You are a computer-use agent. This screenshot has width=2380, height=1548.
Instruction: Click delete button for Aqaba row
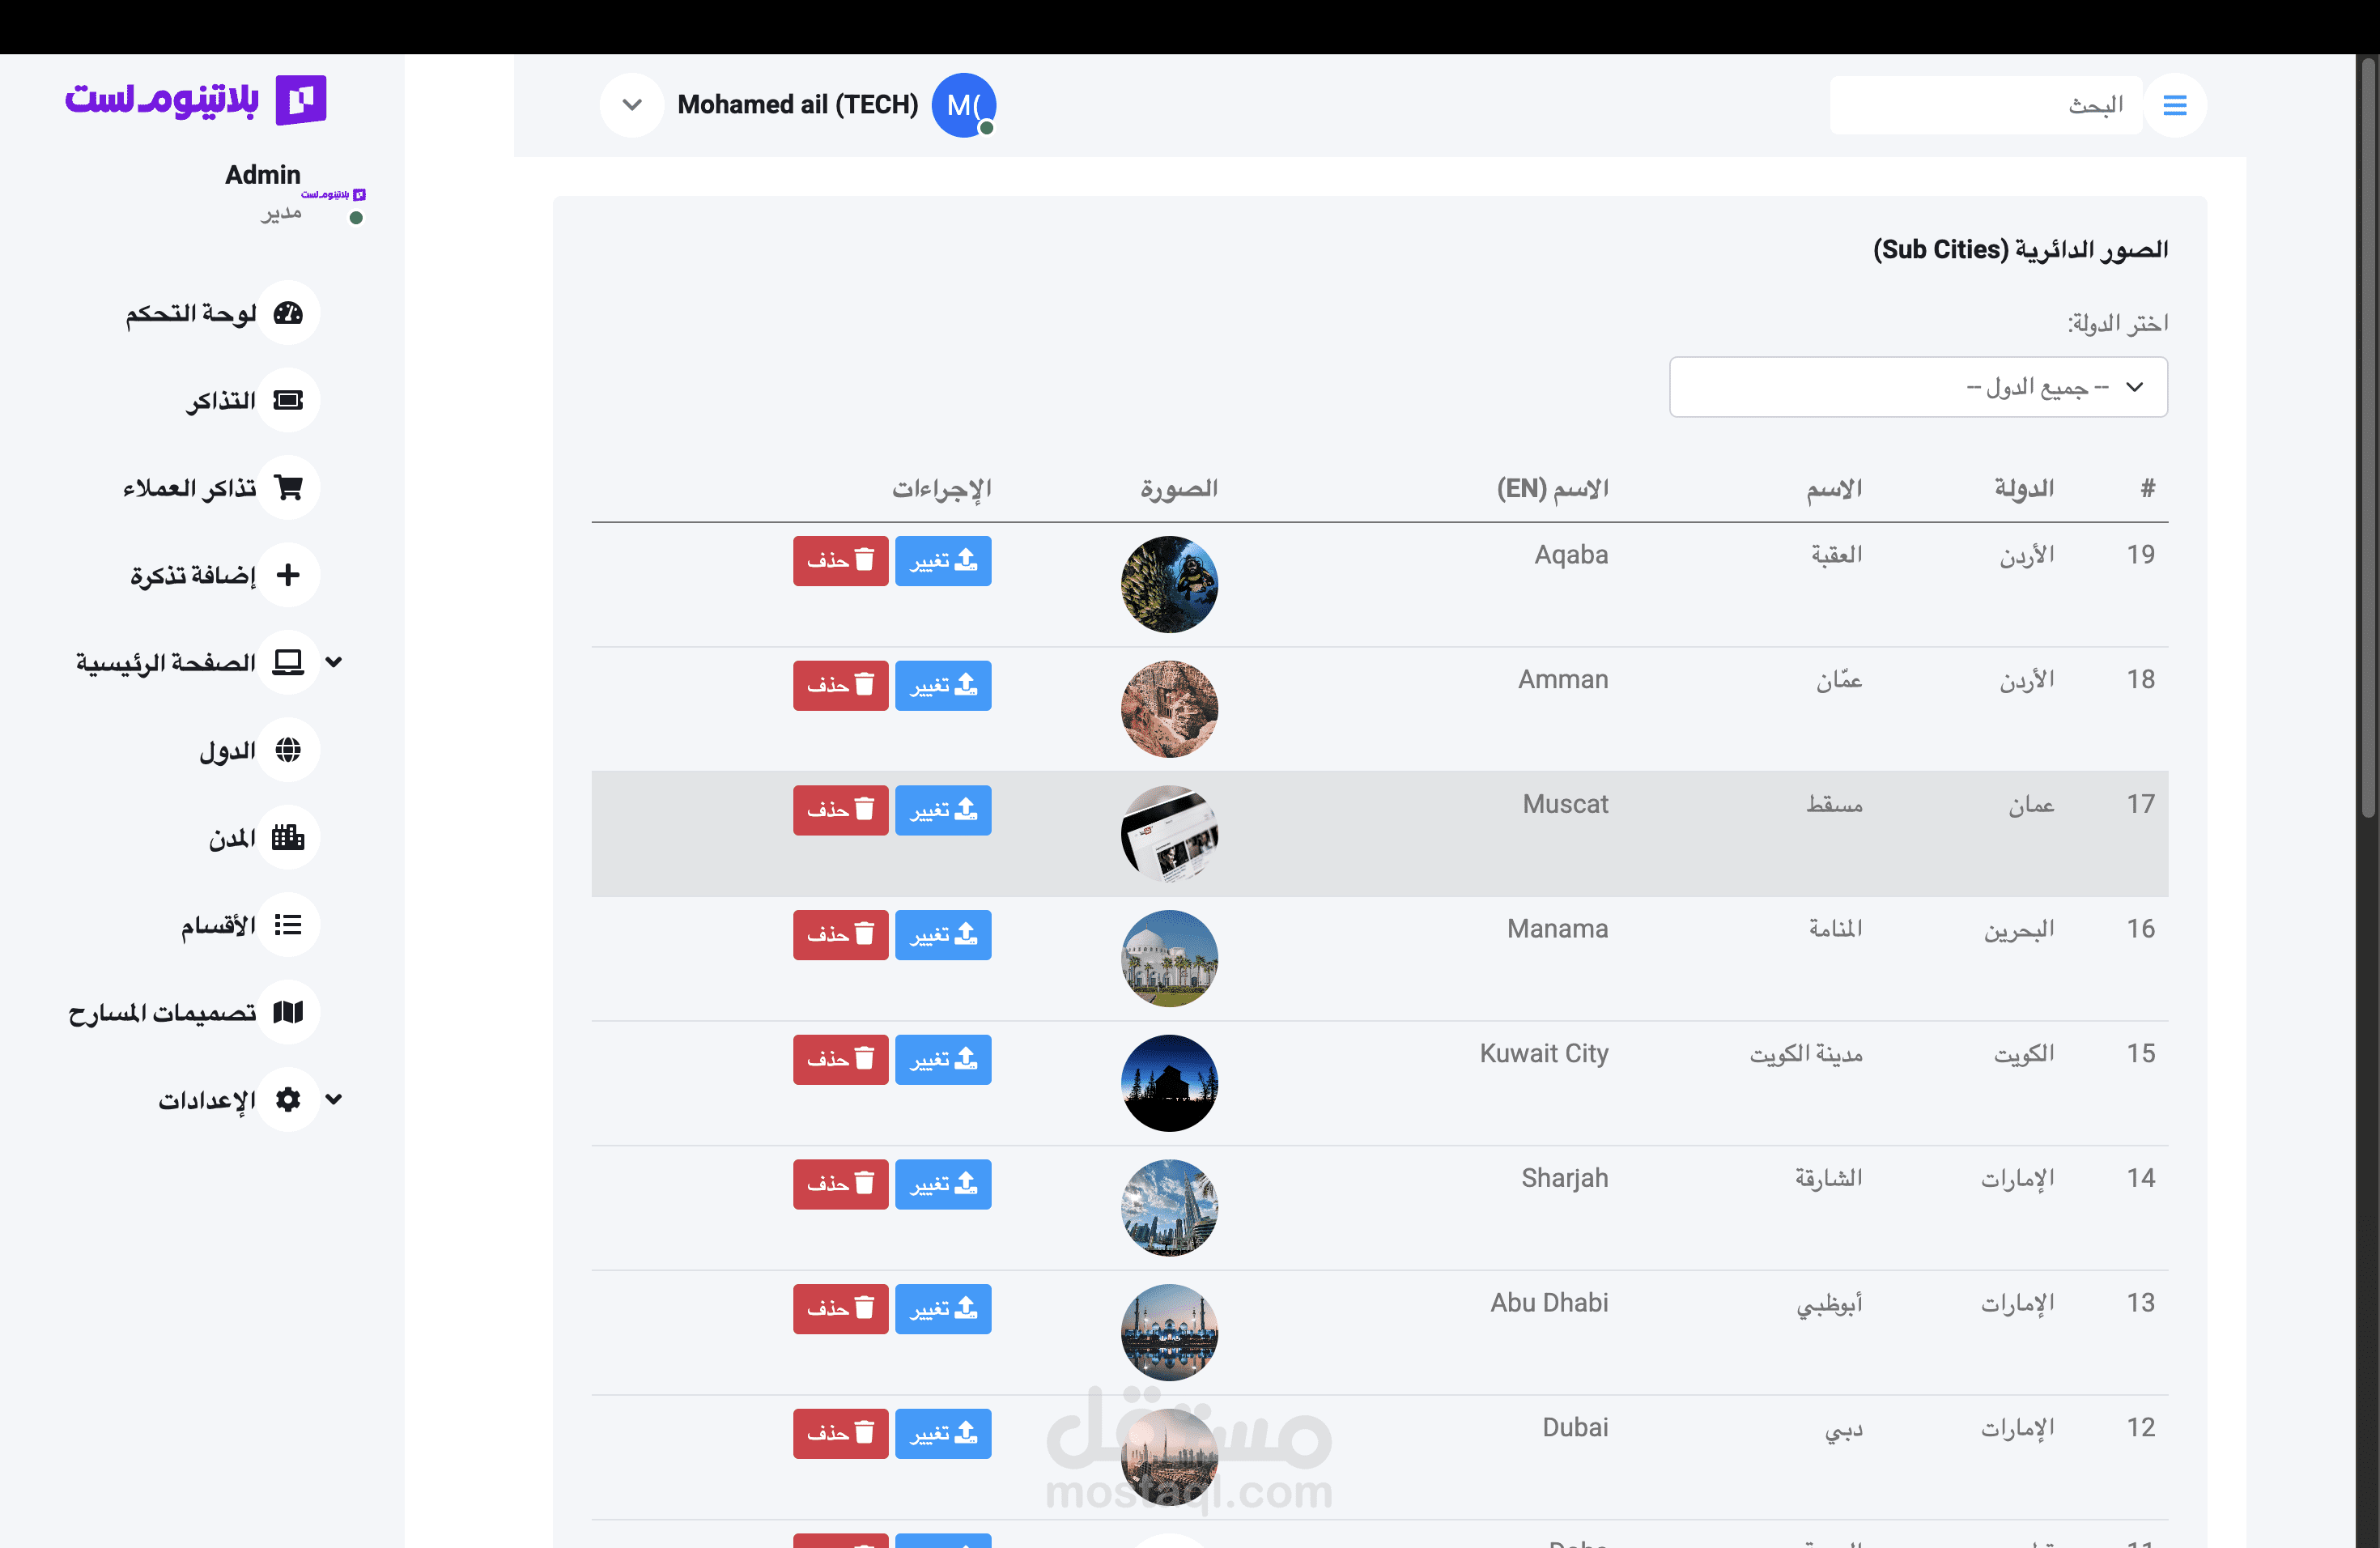point(840,560)
